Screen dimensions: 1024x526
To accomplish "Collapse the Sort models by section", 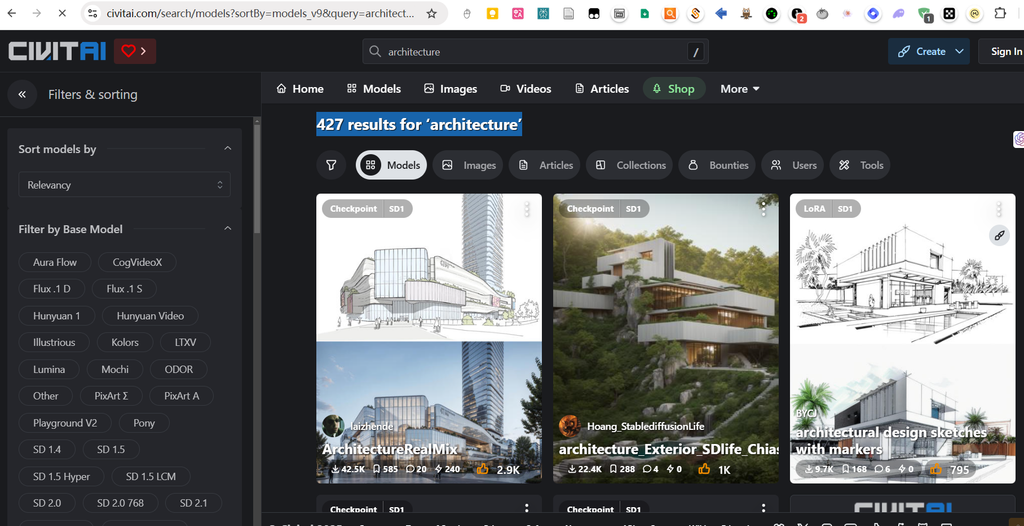I will pyautogui.click(x=227, y=149).
